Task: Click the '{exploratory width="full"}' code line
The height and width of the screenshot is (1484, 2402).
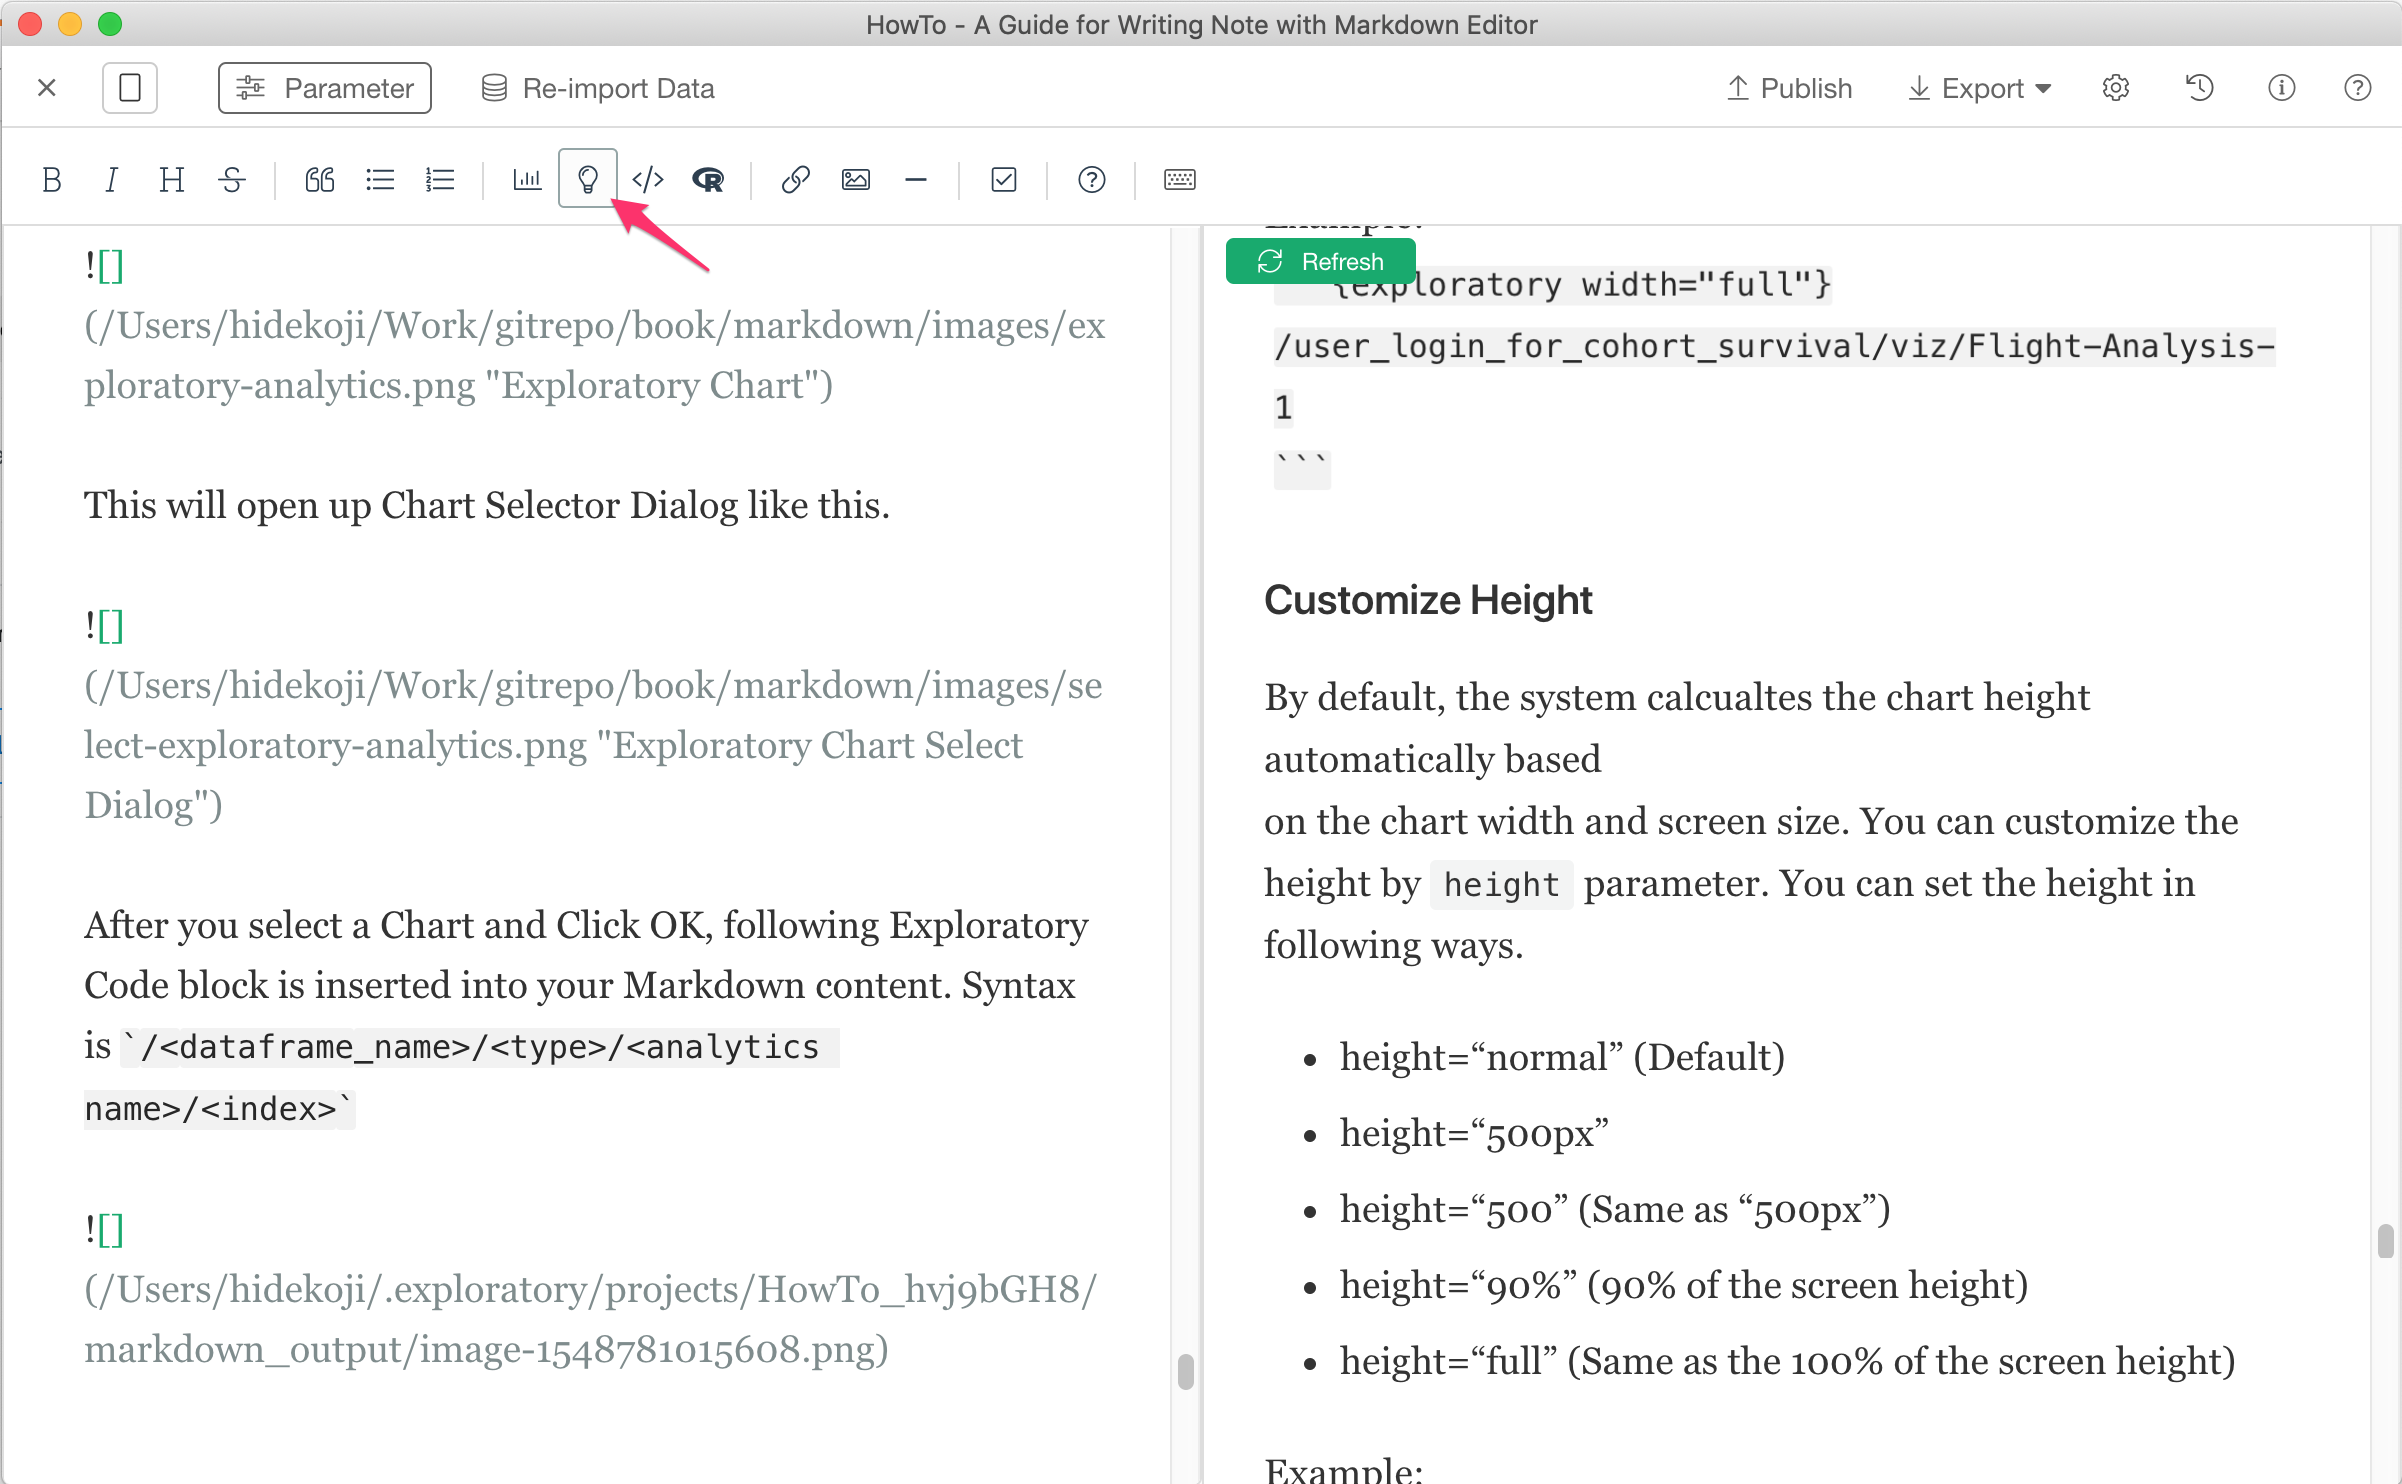Action: click(1582, 285)
